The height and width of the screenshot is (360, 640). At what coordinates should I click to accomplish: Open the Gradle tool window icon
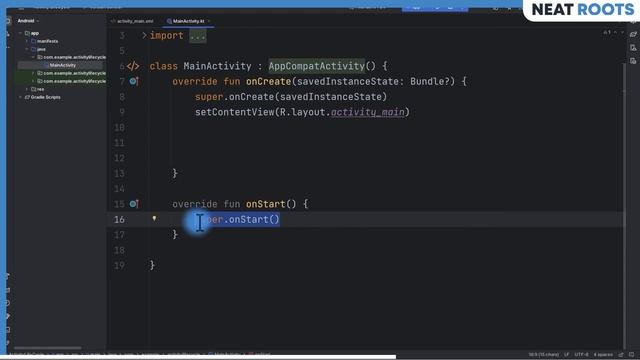(633, 35)
